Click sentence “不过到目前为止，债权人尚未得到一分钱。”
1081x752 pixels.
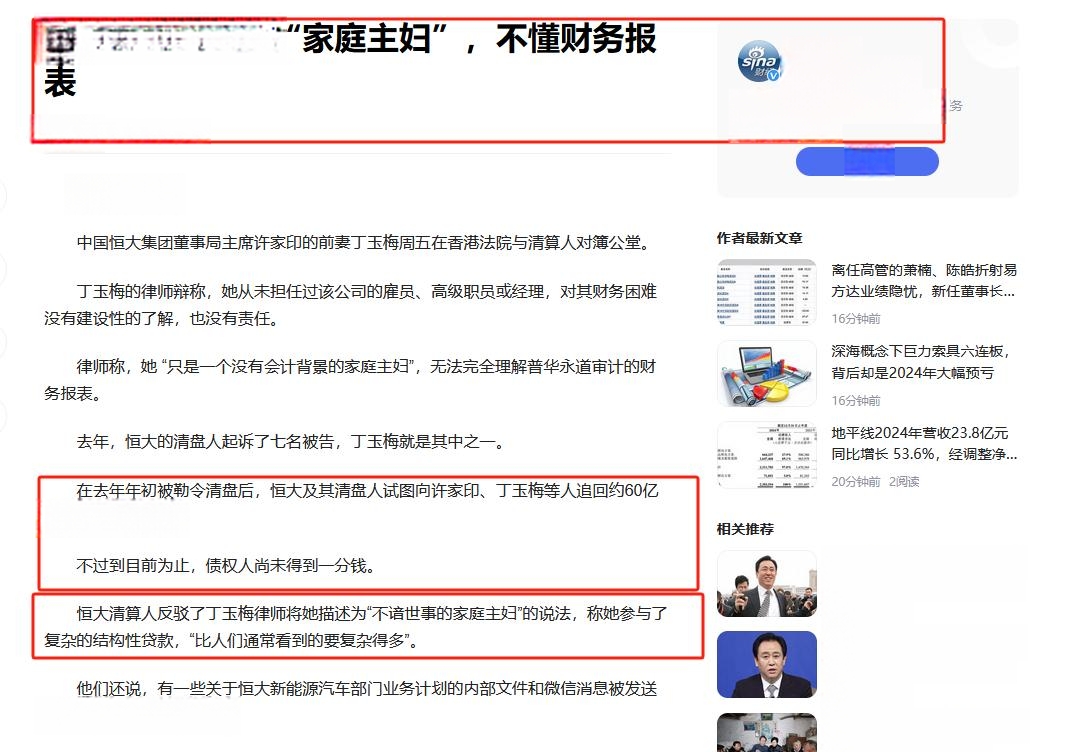click(227, 566)
